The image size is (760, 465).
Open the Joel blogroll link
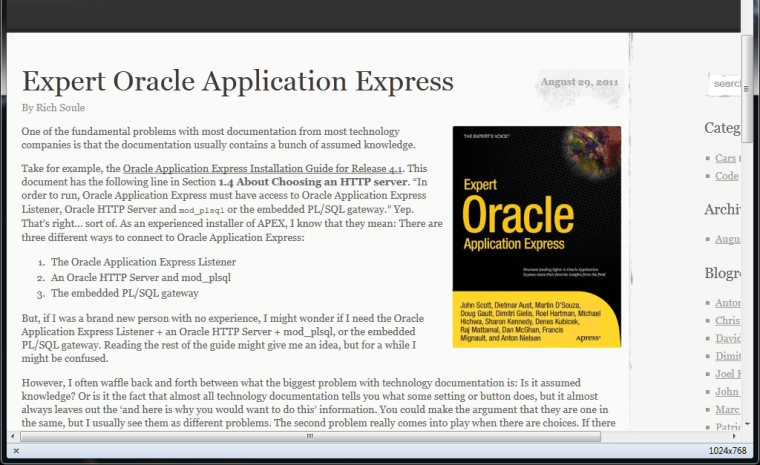tap(728, 374)
